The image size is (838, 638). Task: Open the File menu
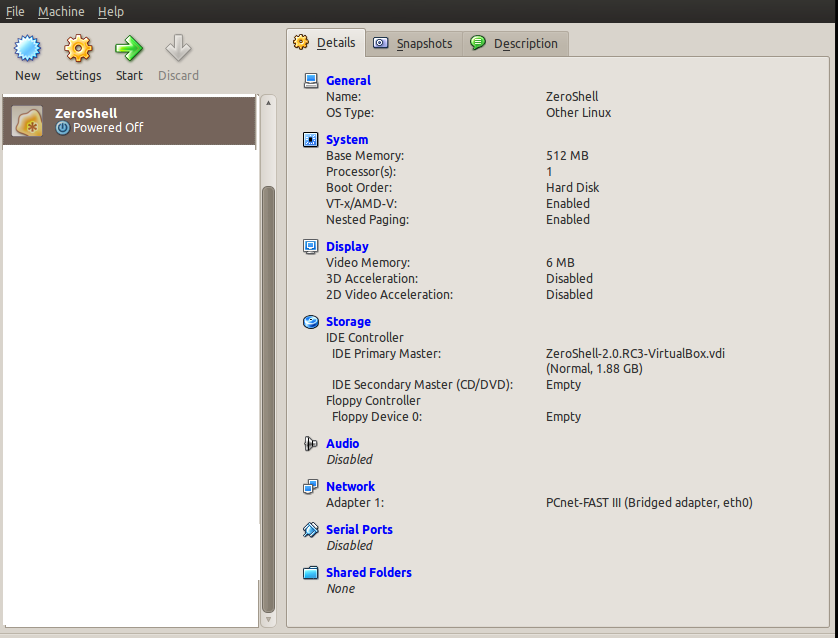(15, 11)
